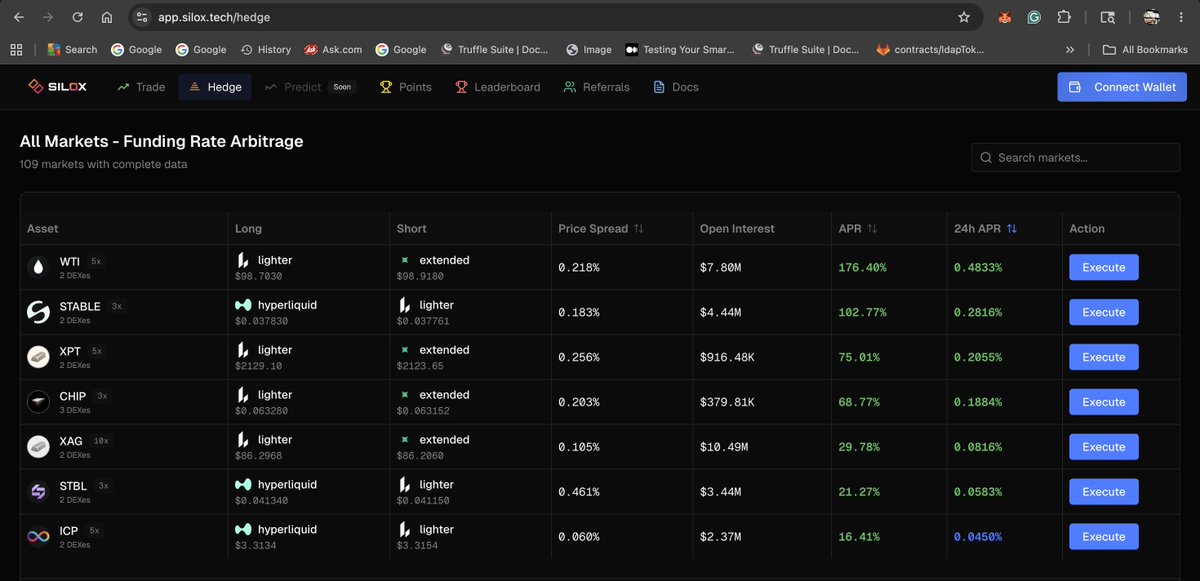This screenshot has height=581, width=1200.
Task: Click the Connect Wallet button
Action: click(x=1122, y=87)
